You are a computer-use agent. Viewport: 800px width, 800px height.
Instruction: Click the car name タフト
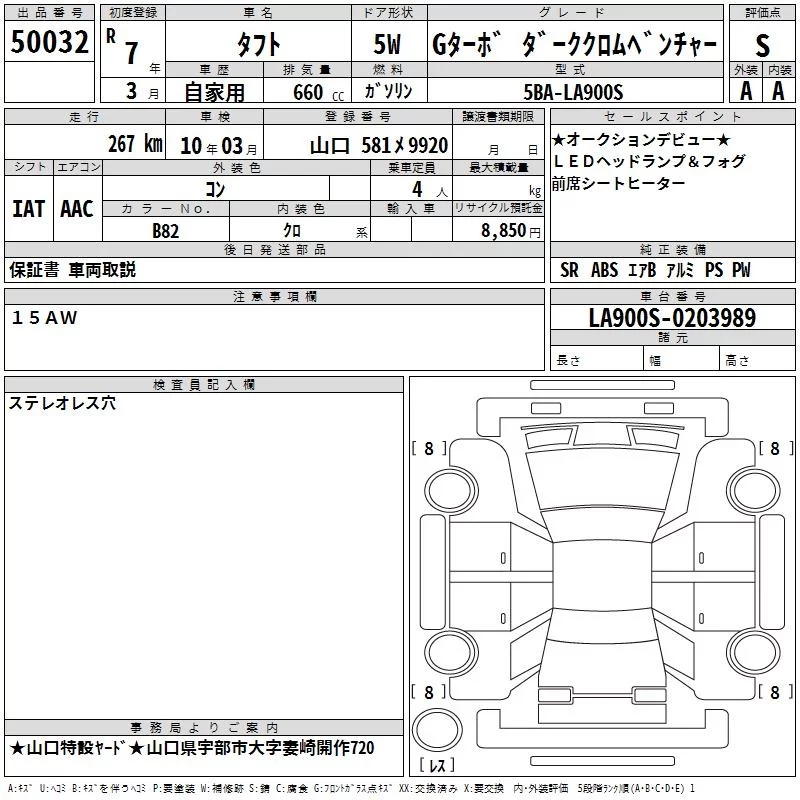(256, 44)
